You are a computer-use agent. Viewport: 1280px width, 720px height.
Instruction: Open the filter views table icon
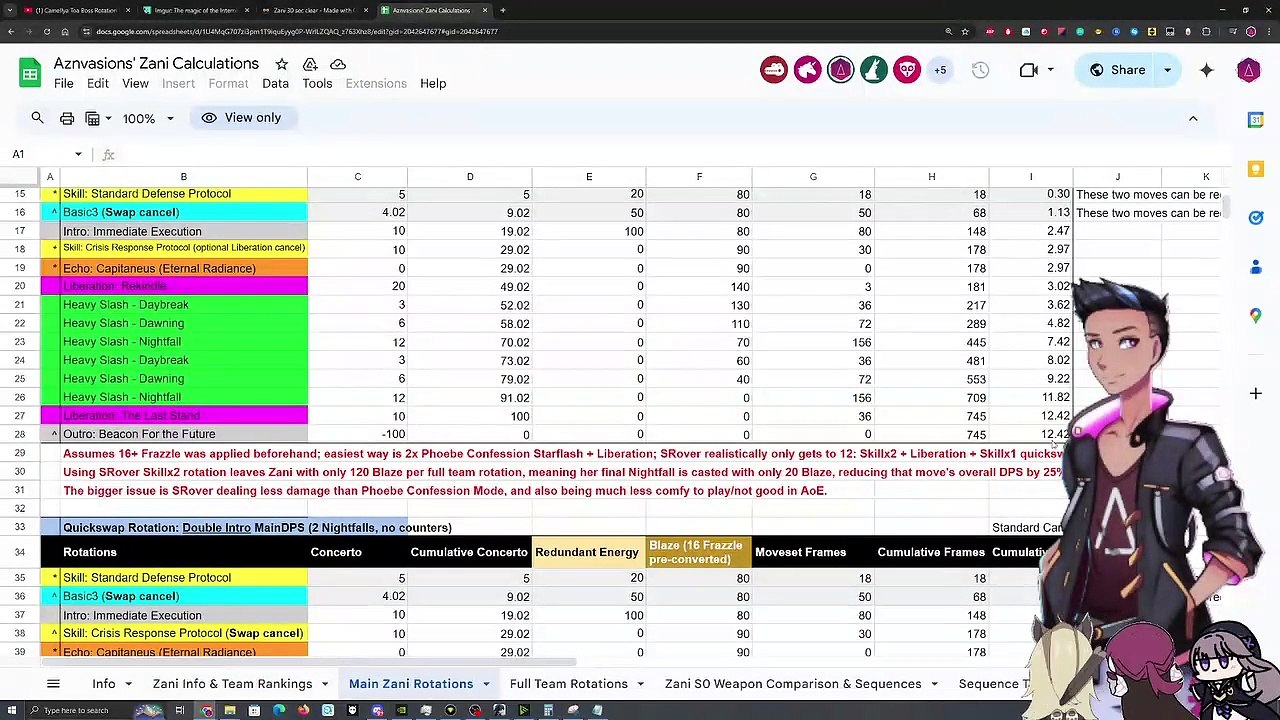pos(92,118)
